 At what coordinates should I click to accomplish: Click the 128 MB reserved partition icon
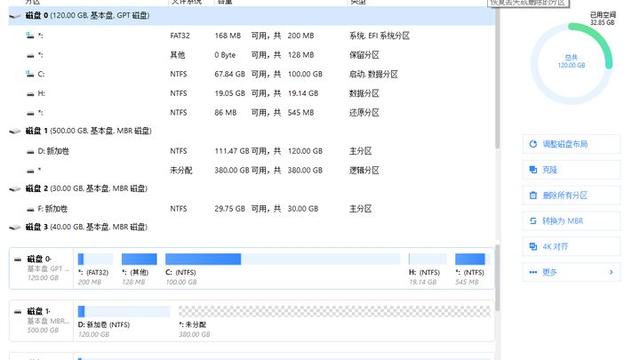click(30, 56)
